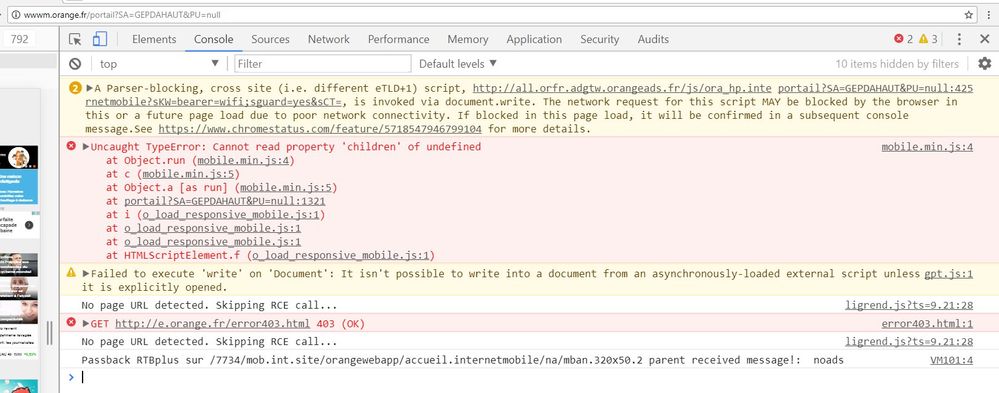999x393 pixels.
Task: Switch to the Console tab
Action: [x=213, y=39]
